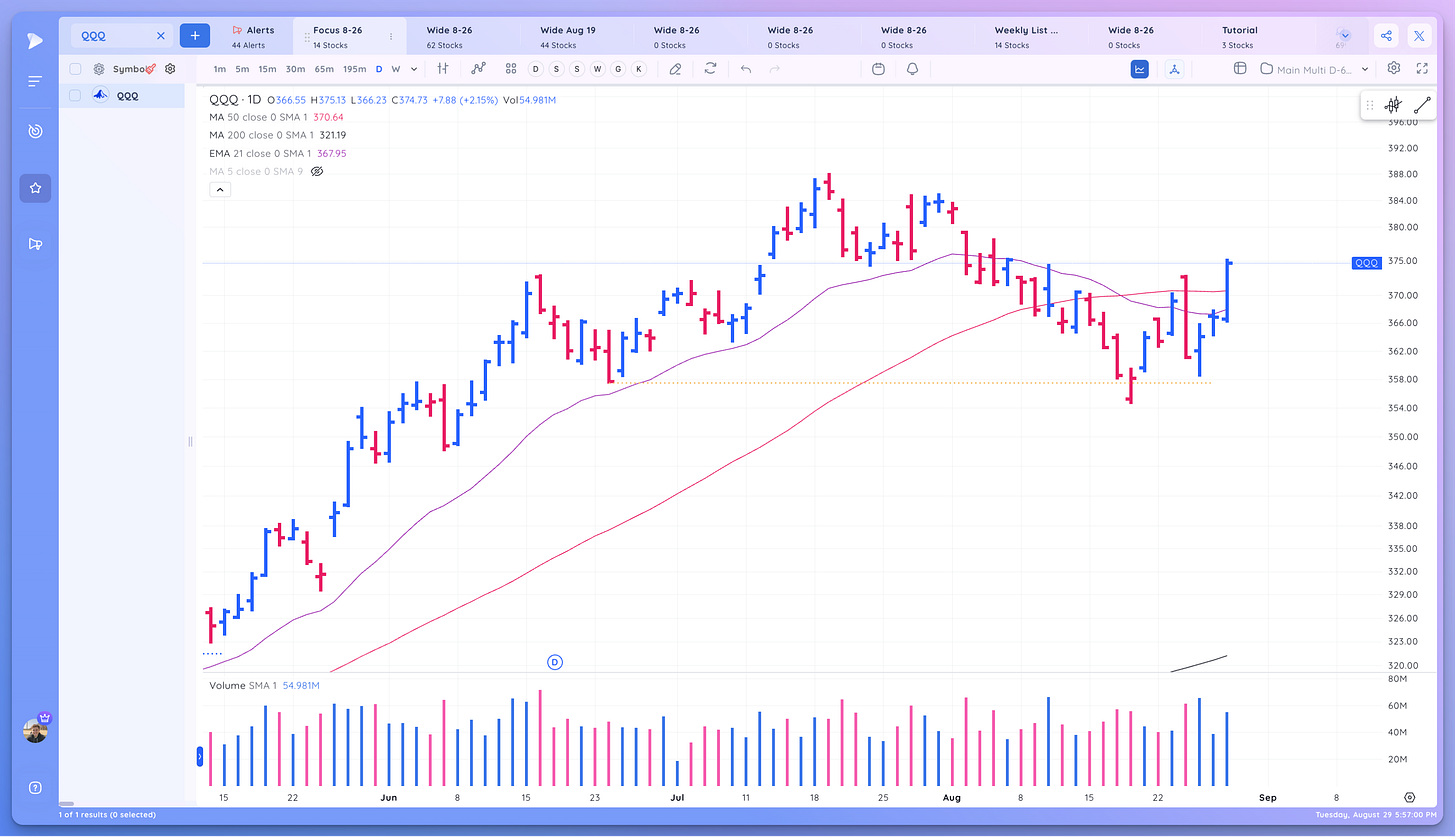Click the circled W button in toolbar
The height and width of the screenshot is (837, 1456).
(x=597, y=69)
